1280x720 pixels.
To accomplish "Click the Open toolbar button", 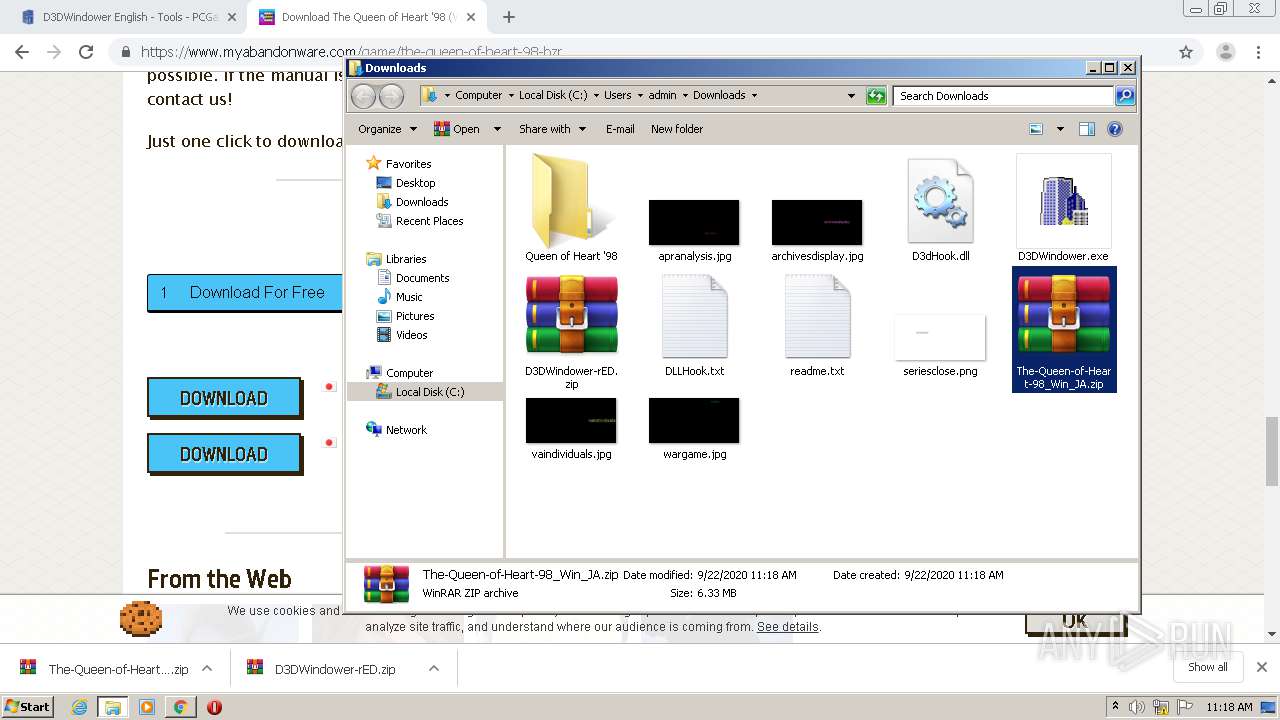I will 457,129.
